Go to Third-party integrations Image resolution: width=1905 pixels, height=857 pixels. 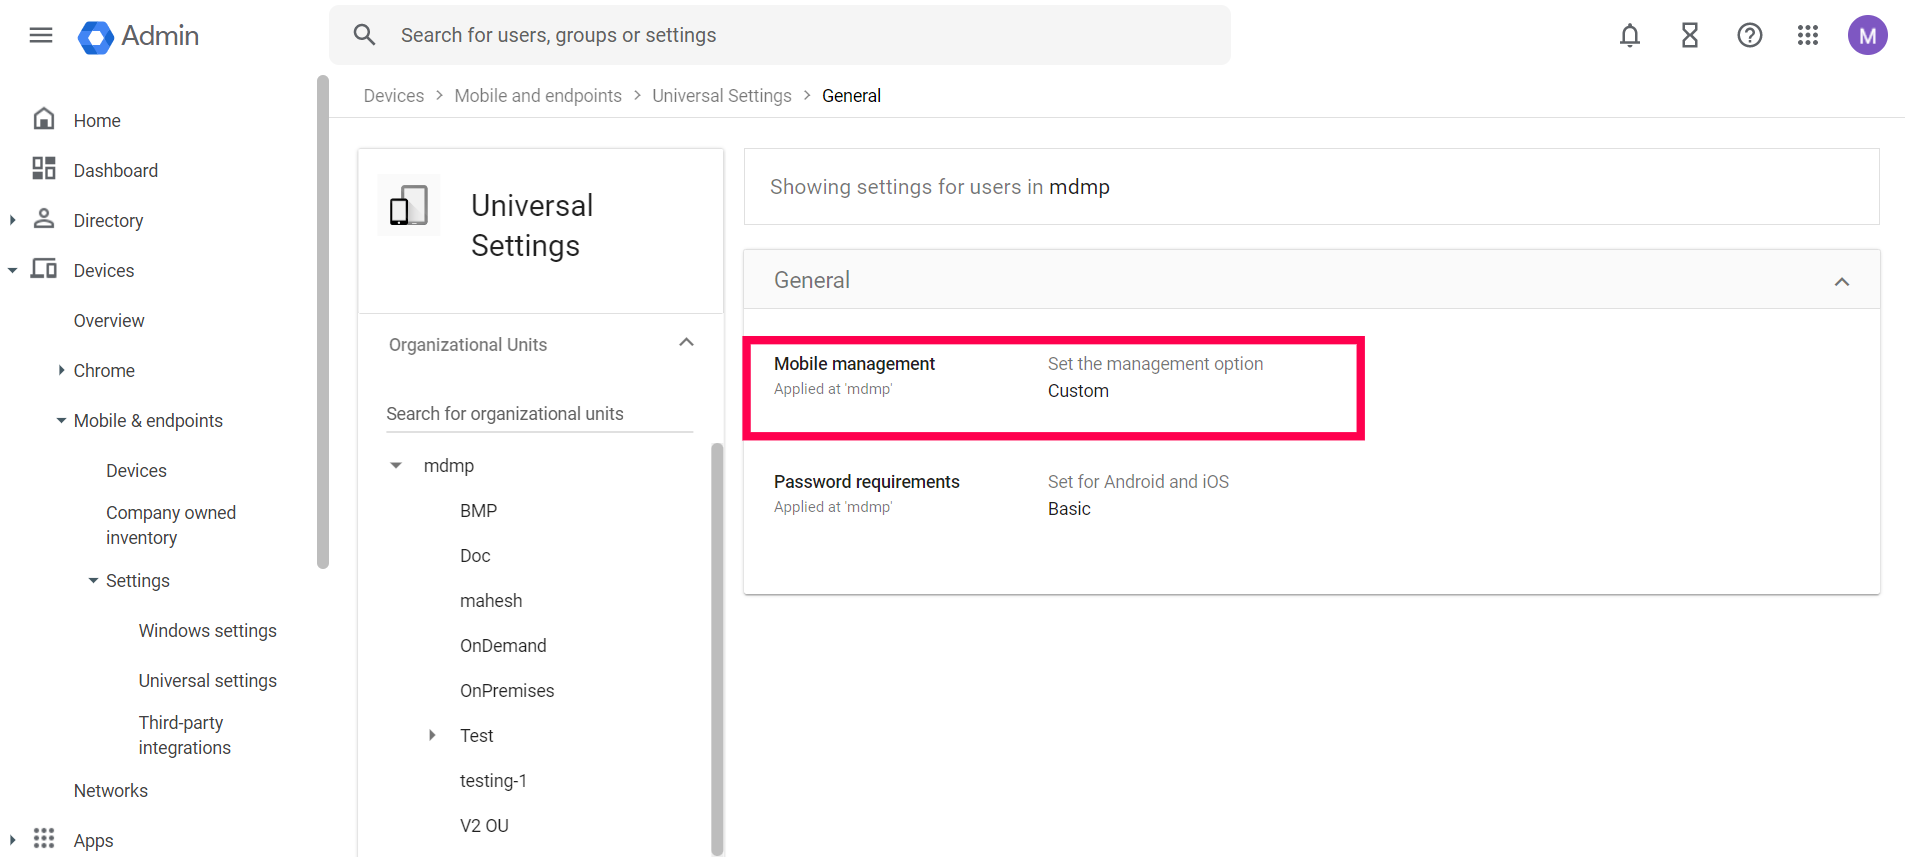click(184, 735)
